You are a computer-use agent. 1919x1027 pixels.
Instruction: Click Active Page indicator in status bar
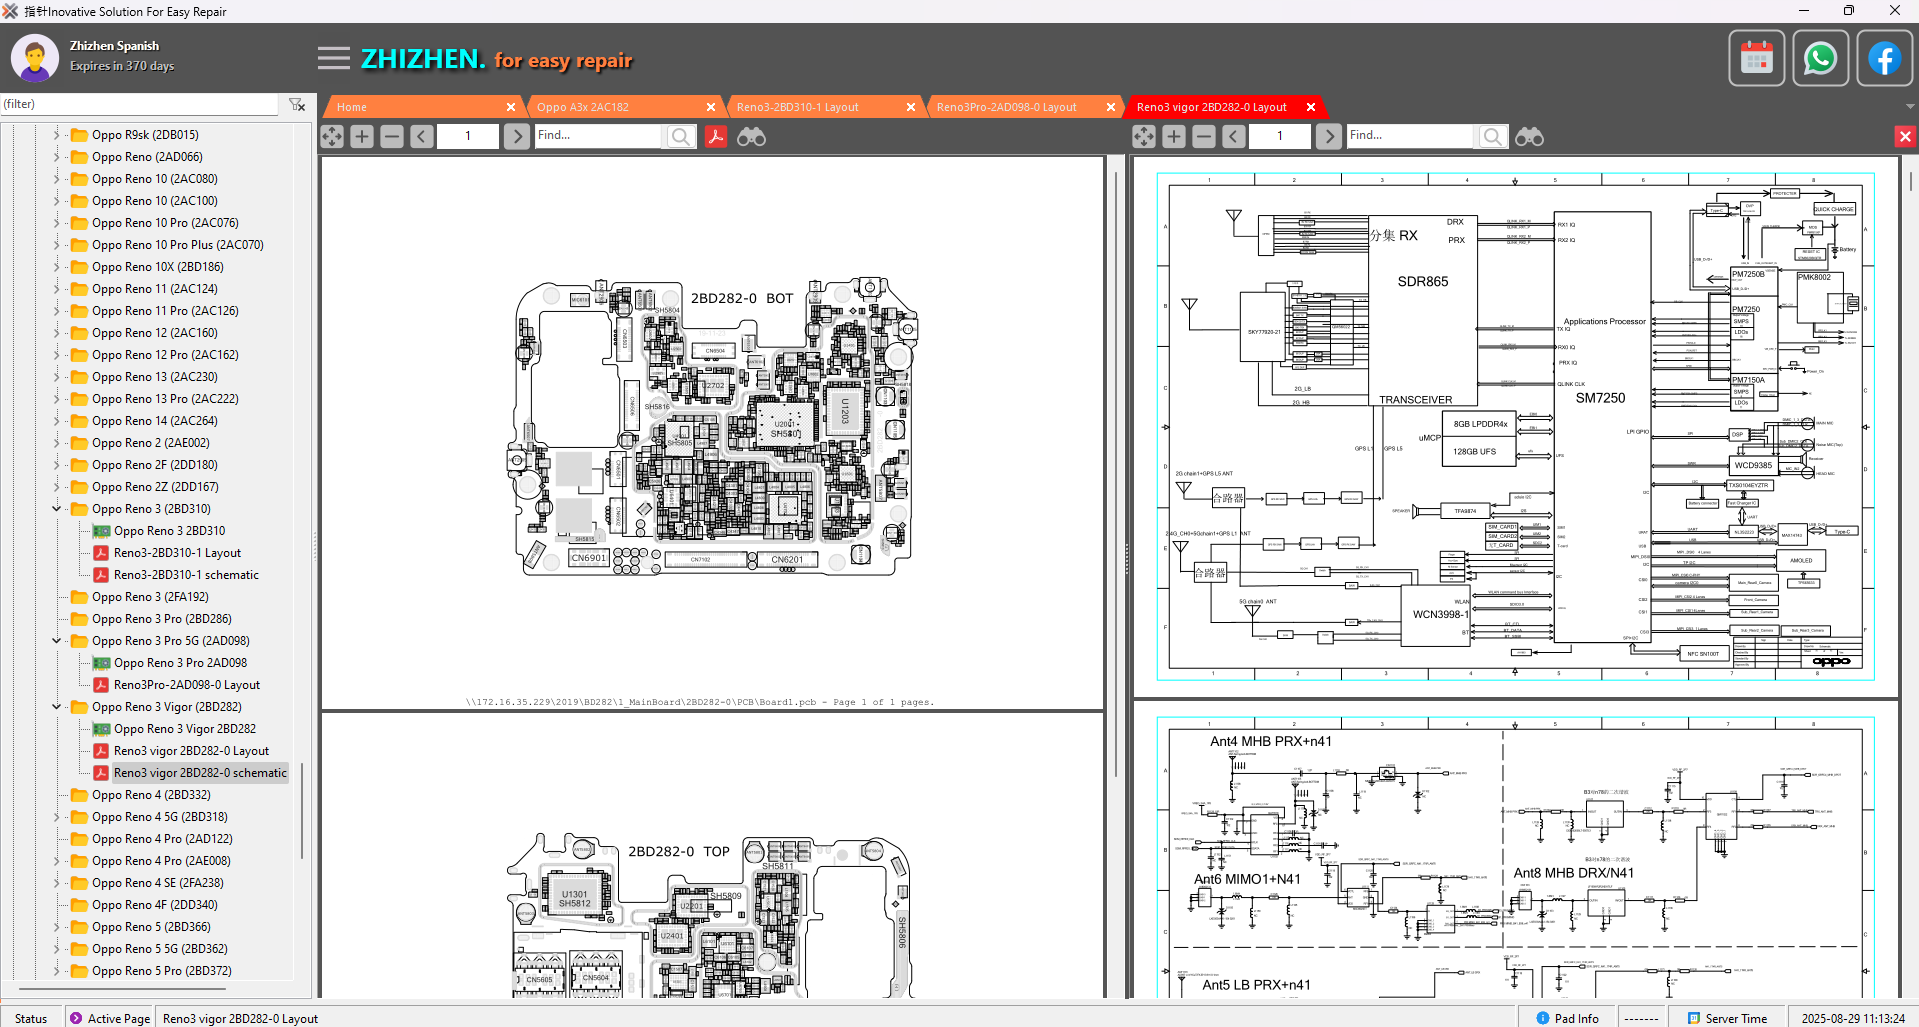(110, 1018)
